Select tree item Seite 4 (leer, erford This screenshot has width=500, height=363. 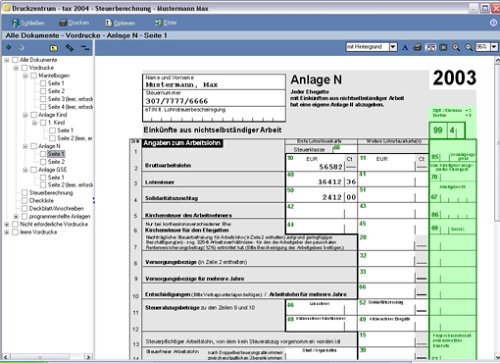point(70,107)
